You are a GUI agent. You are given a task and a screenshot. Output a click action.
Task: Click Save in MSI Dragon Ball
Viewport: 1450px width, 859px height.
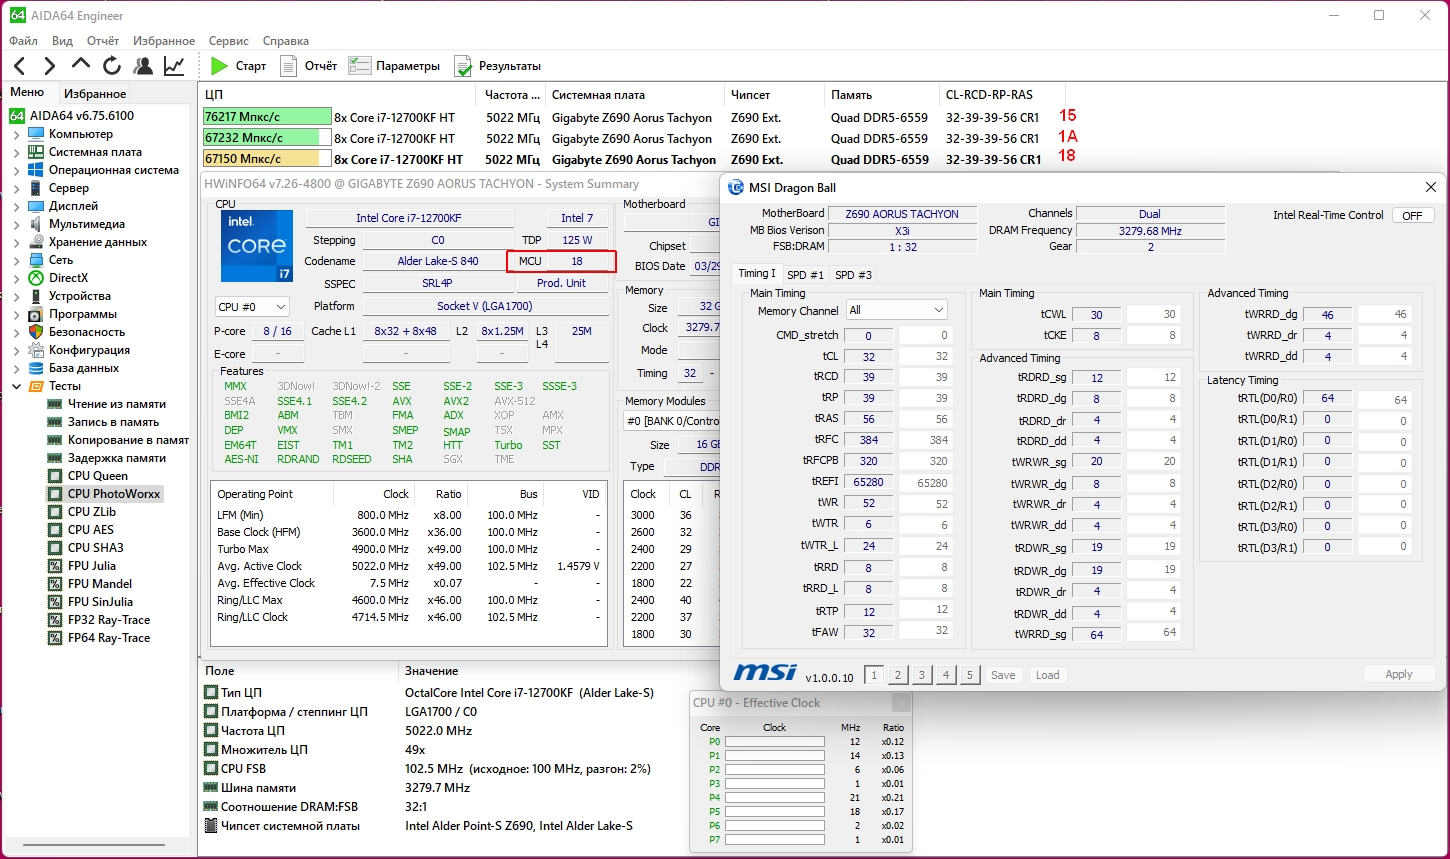[x=1003, y=675]
